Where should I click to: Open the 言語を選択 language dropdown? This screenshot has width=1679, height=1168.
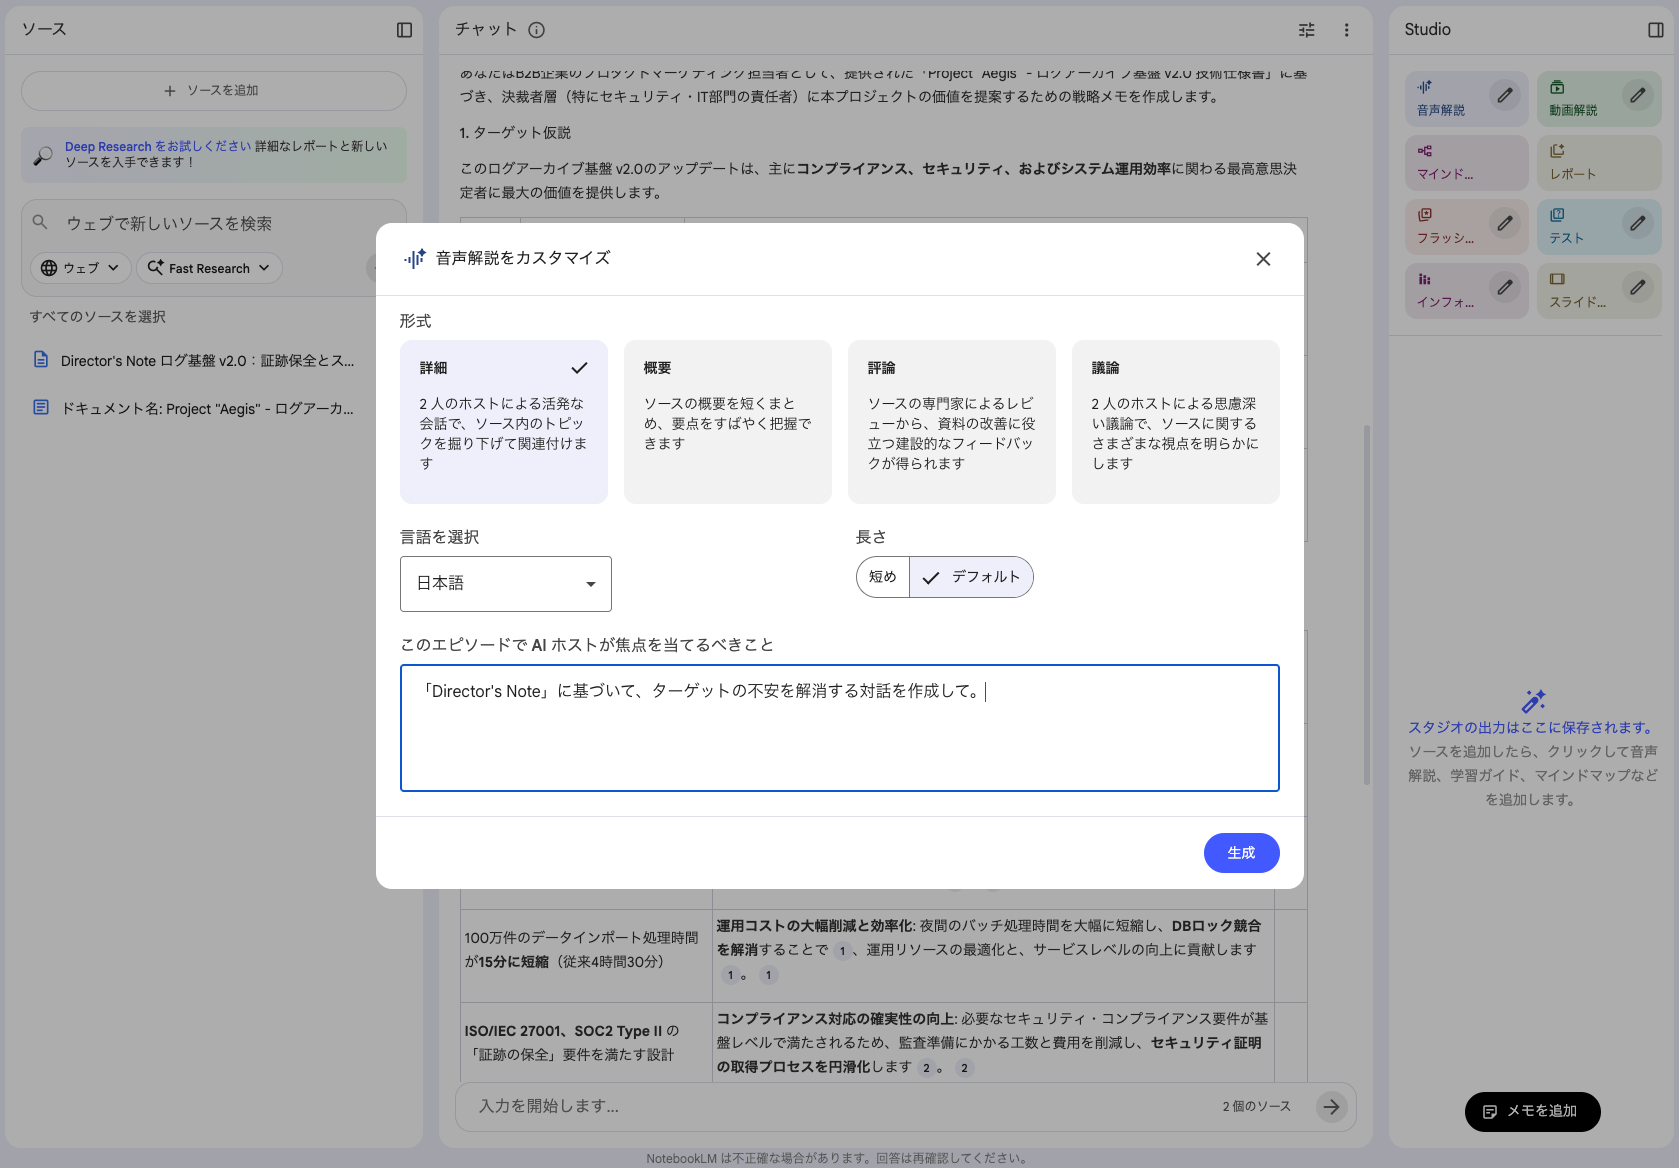[x=505, y=583]
